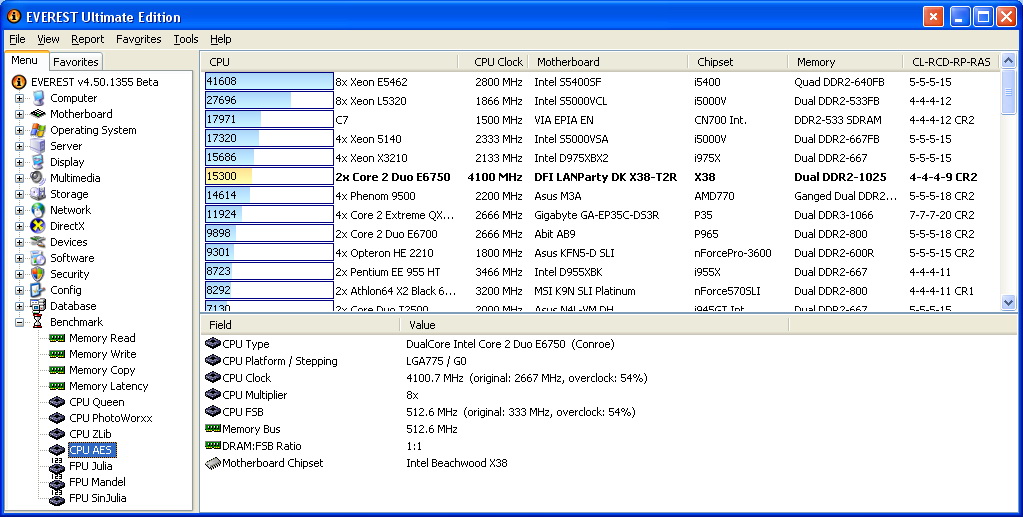Open the Tools menu

click(186, 39)
